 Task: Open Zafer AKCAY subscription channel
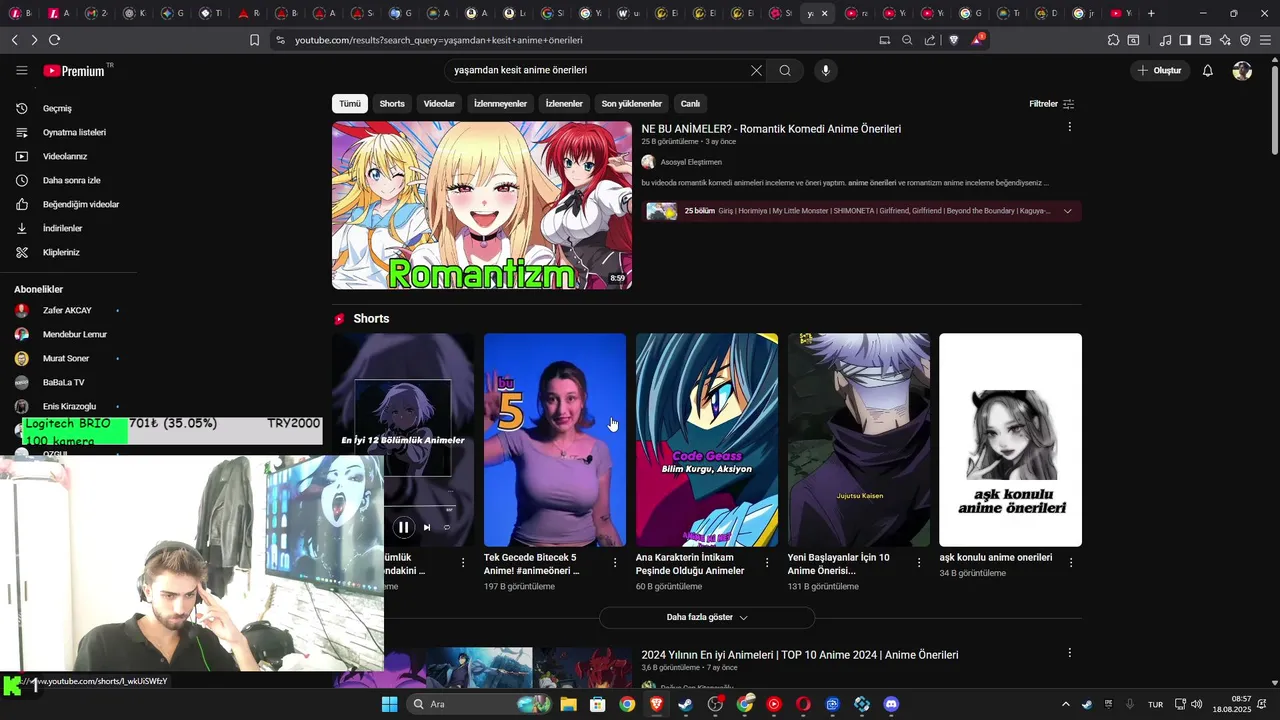pyautogui.click(x=68, y=310)
